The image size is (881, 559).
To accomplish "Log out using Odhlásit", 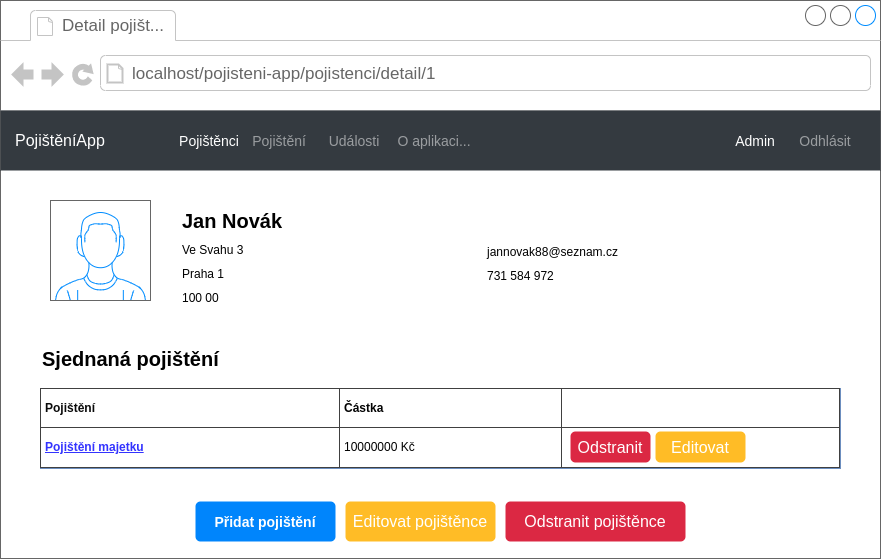I will (x=824, y=141).
